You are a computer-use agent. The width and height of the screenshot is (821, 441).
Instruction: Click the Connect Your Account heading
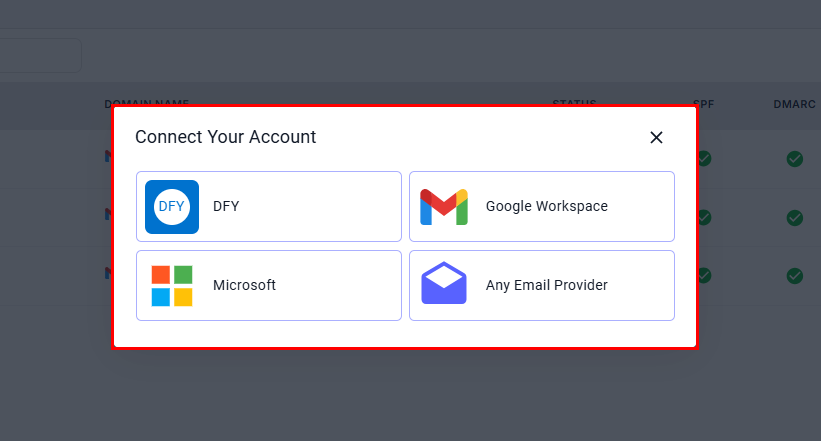pos(225,137)
